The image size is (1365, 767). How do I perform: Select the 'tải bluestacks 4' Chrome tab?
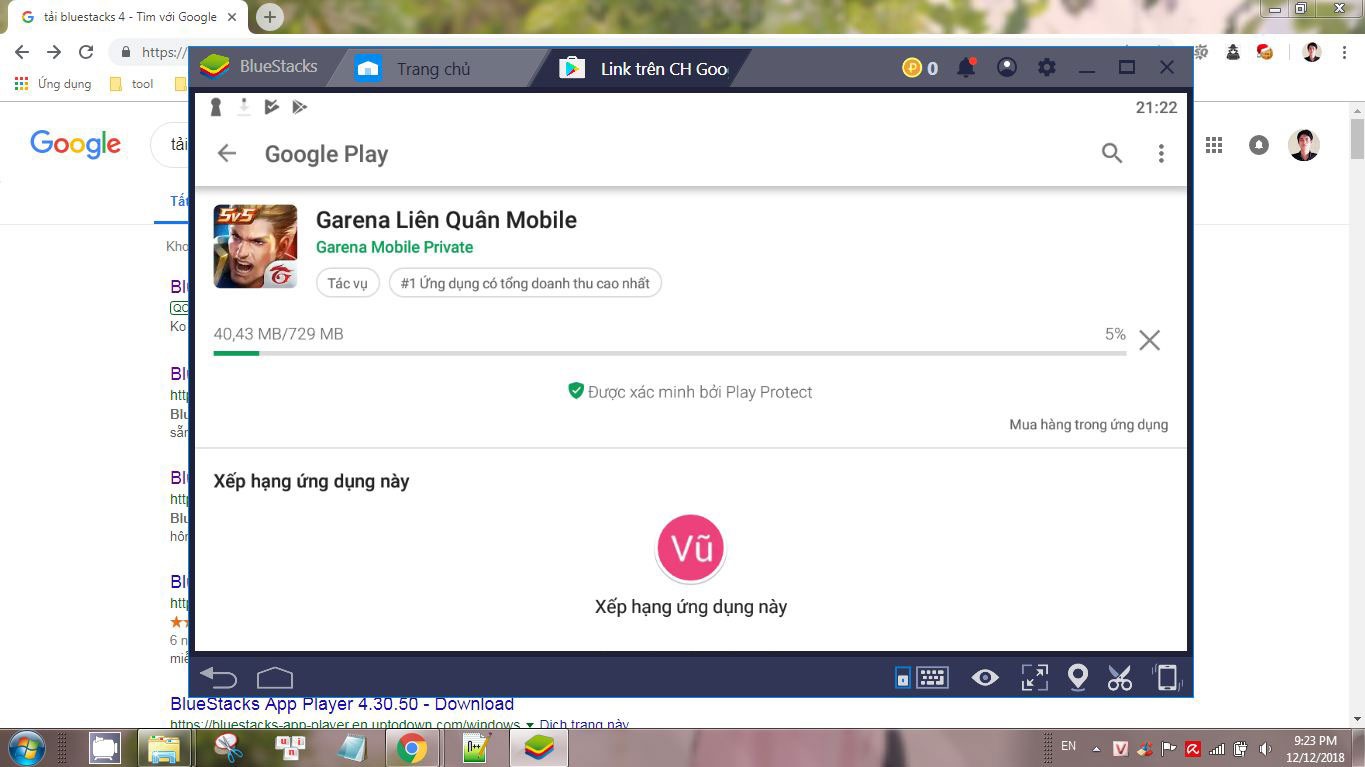(127, 17)
